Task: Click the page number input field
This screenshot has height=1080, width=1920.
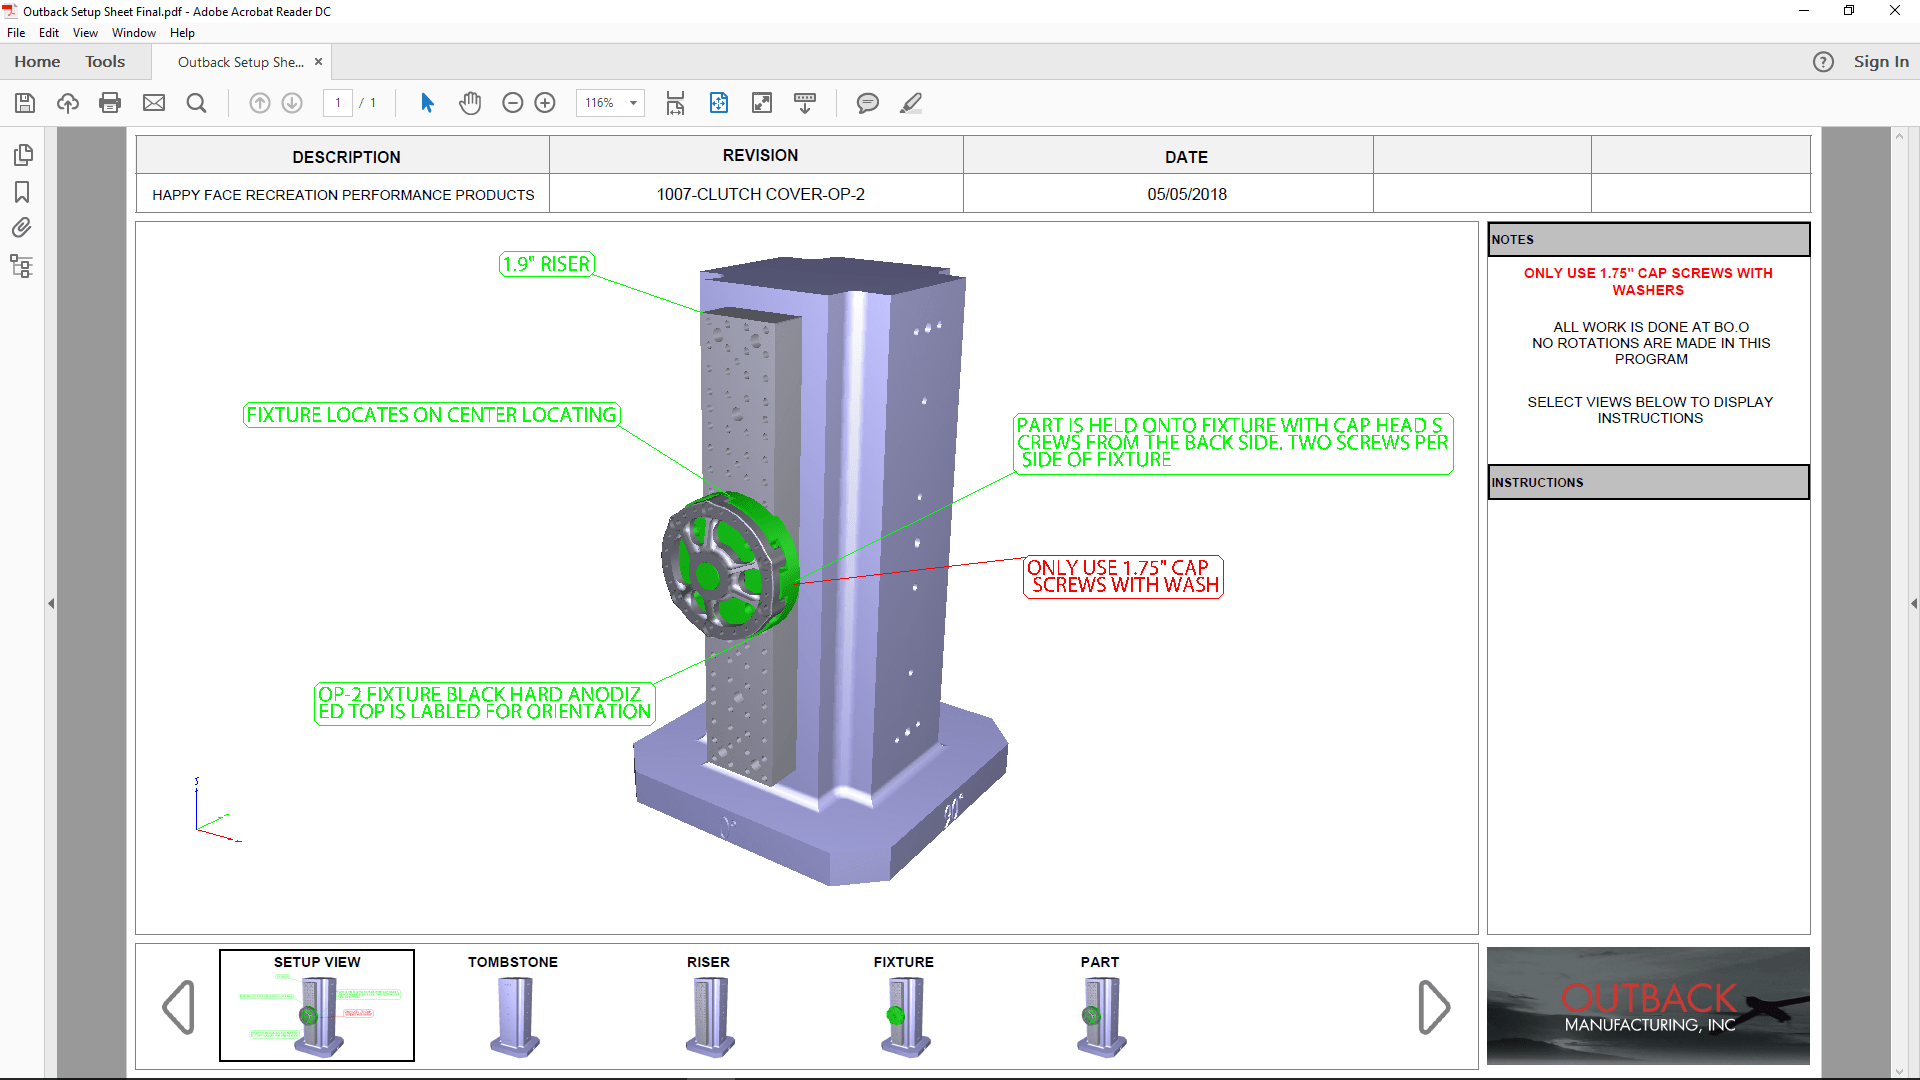Action: (338, 103)
